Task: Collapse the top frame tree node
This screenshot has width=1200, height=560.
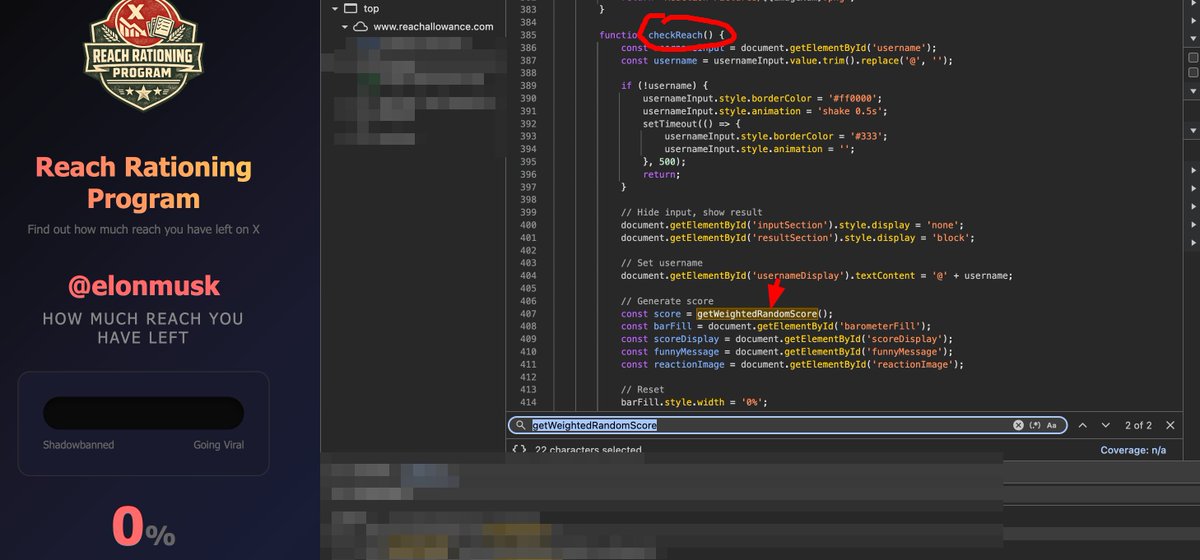Action: pyautogui.click(x=334, y=9)
